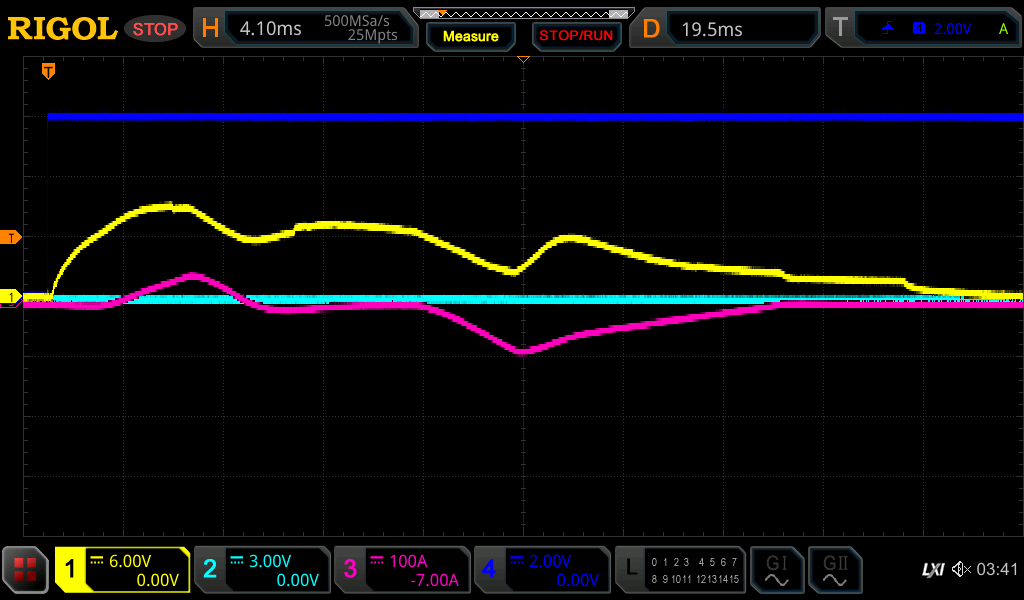Viewport: 1024px width, 600px height.
Task: Click the yellow channel 1 ground marker
Action: (x=11, y=297)
